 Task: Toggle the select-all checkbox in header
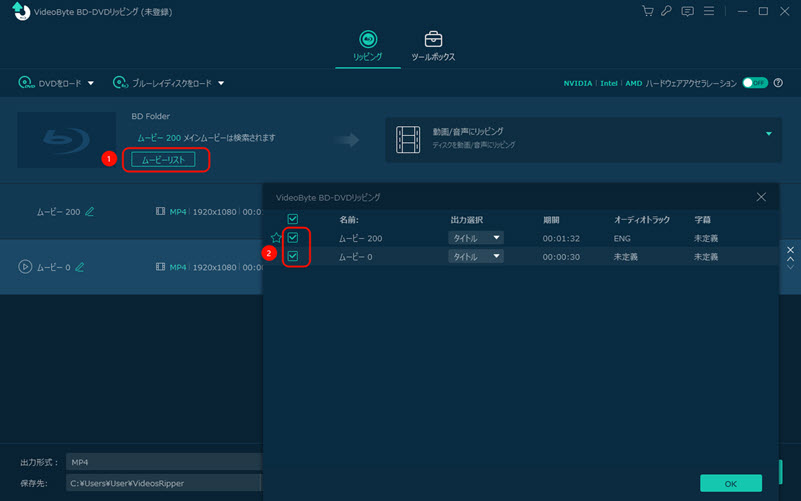tap(293, 219)
